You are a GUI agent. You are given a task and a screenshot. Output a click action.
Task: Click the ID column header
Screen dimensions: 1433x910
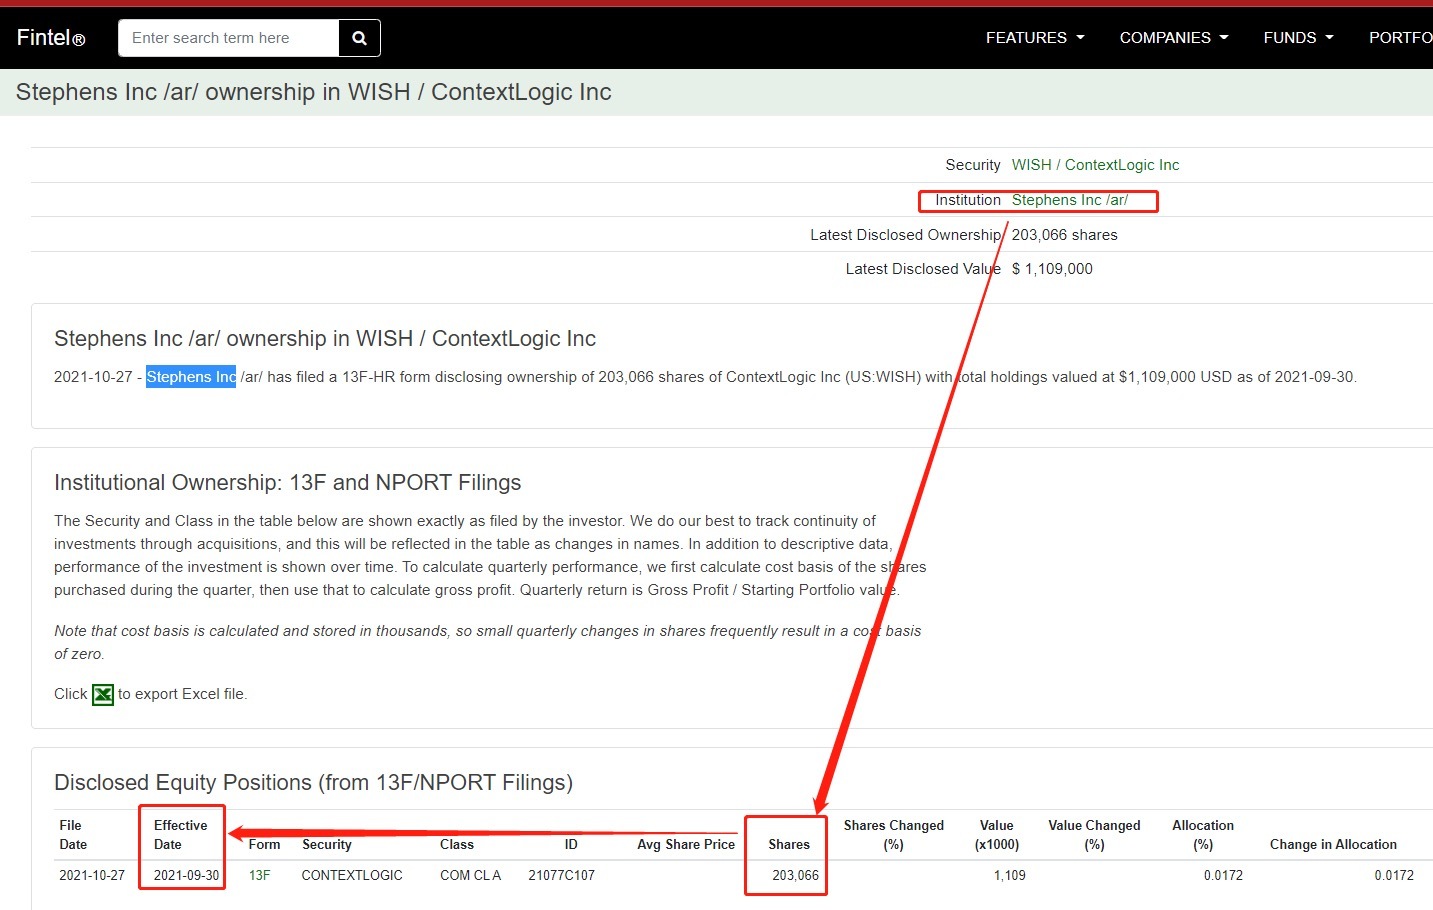[x=571, y=844]
